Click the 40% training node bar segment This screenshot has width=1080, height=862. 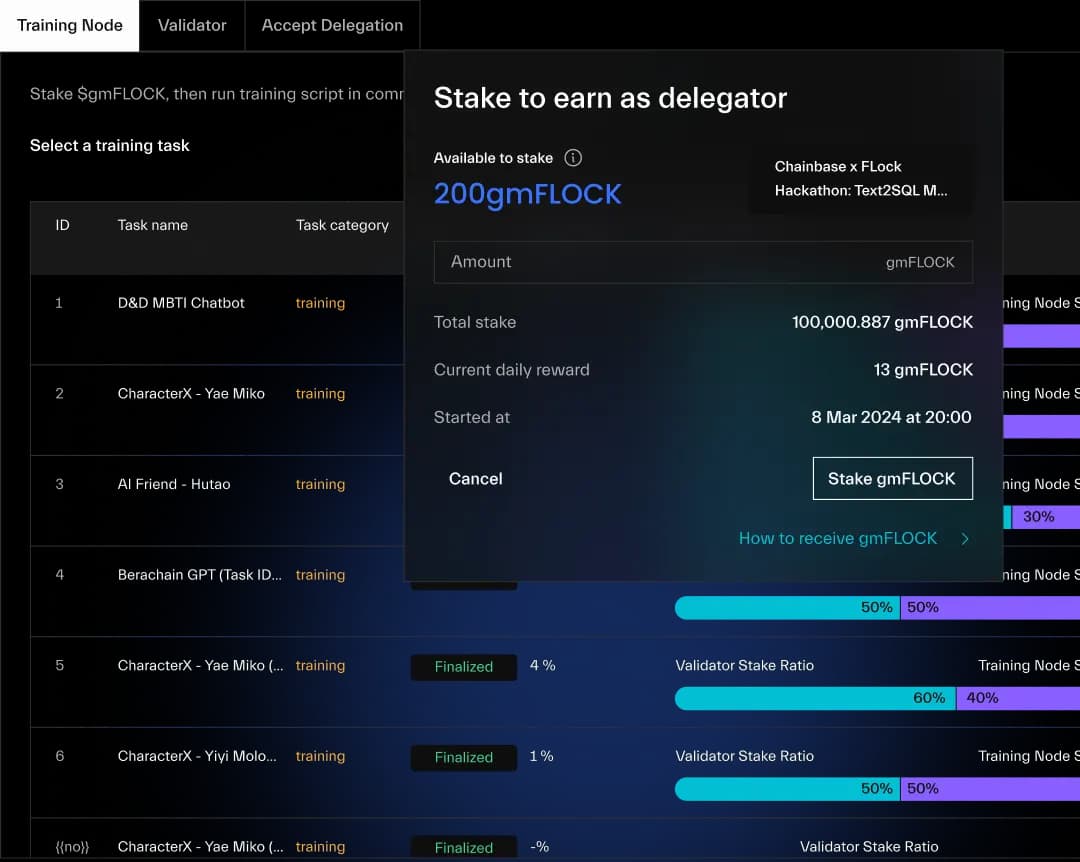pyautogui.click(x=1018, y=698)
